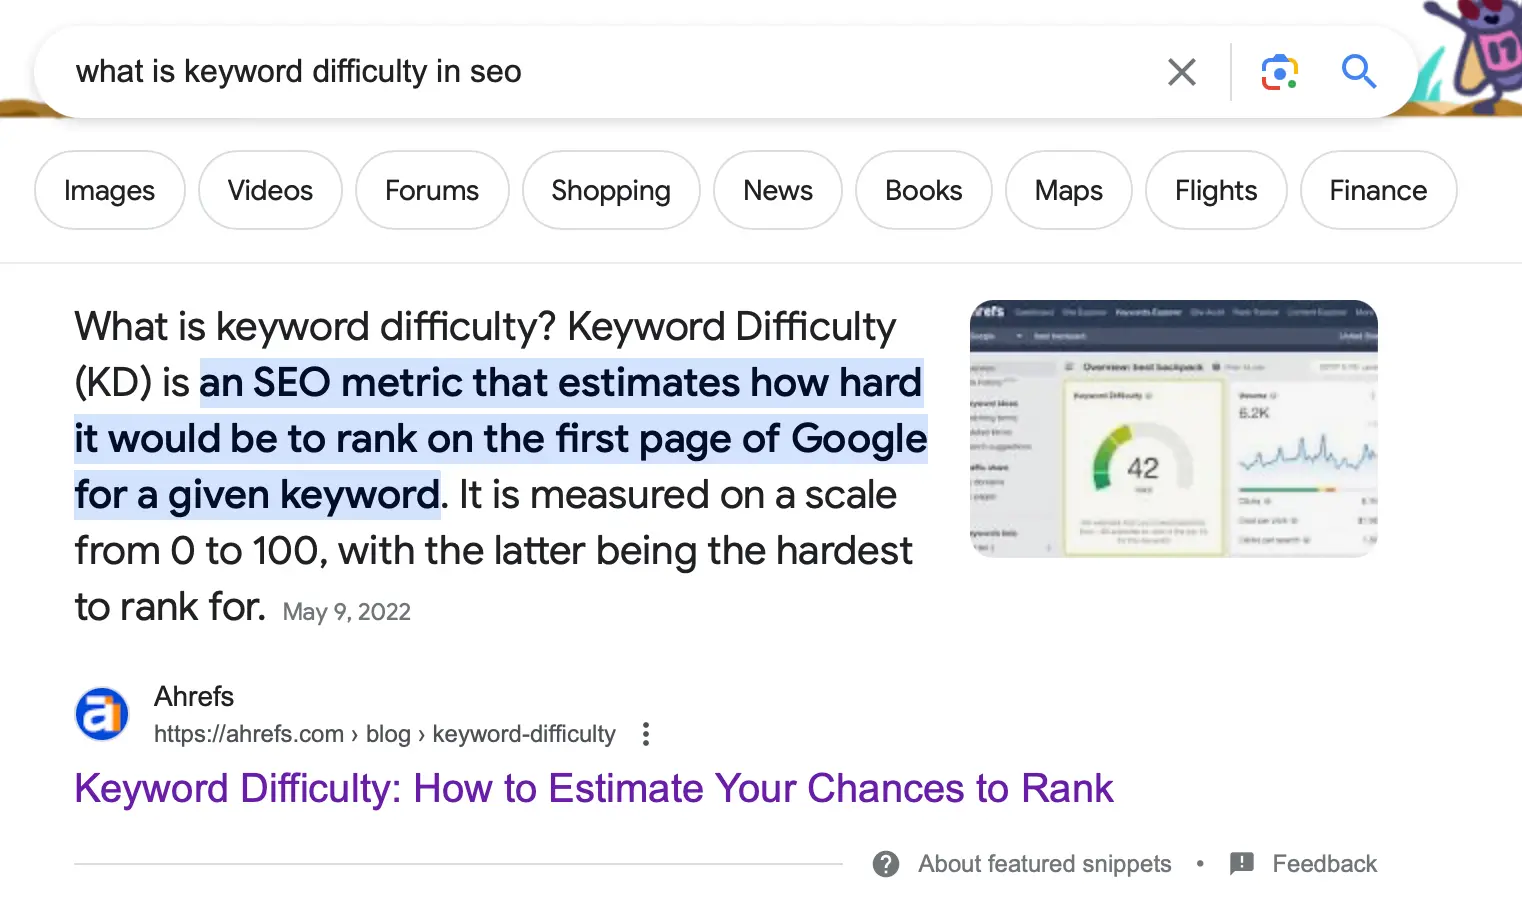Open Google Lens image search

[x=1279, y=72]
